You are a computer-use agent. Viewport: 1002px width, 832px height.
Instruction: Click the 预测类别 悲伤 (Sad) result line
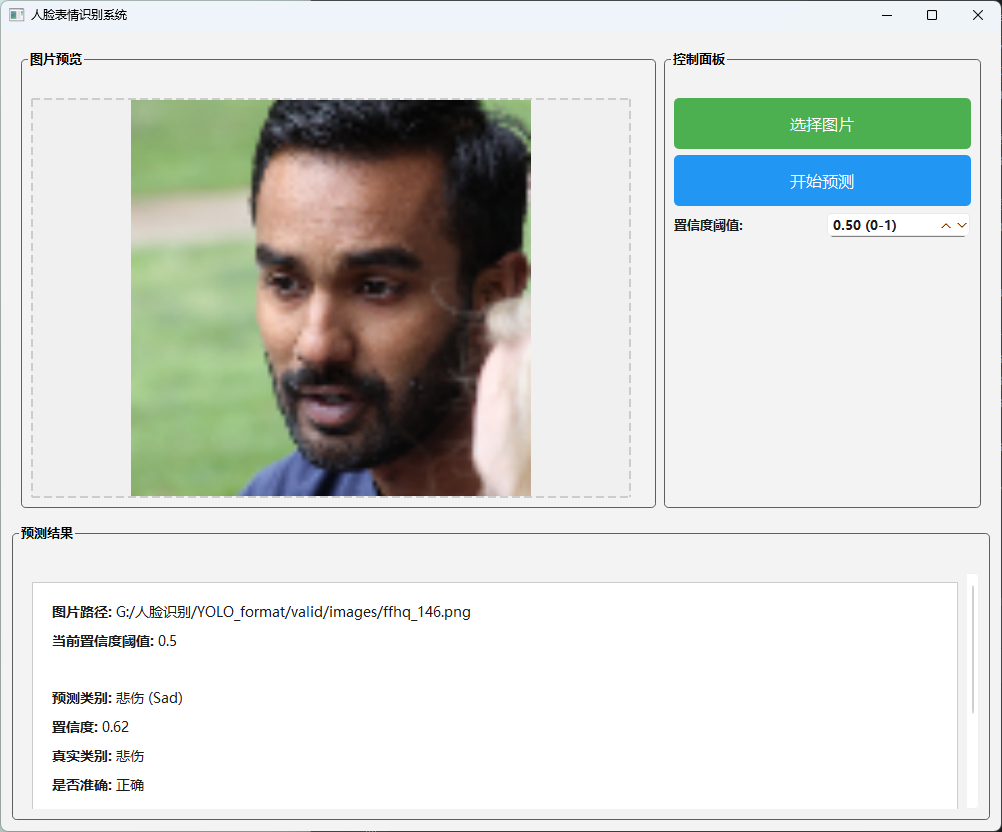pyautogui.click(x=117, y=698)
